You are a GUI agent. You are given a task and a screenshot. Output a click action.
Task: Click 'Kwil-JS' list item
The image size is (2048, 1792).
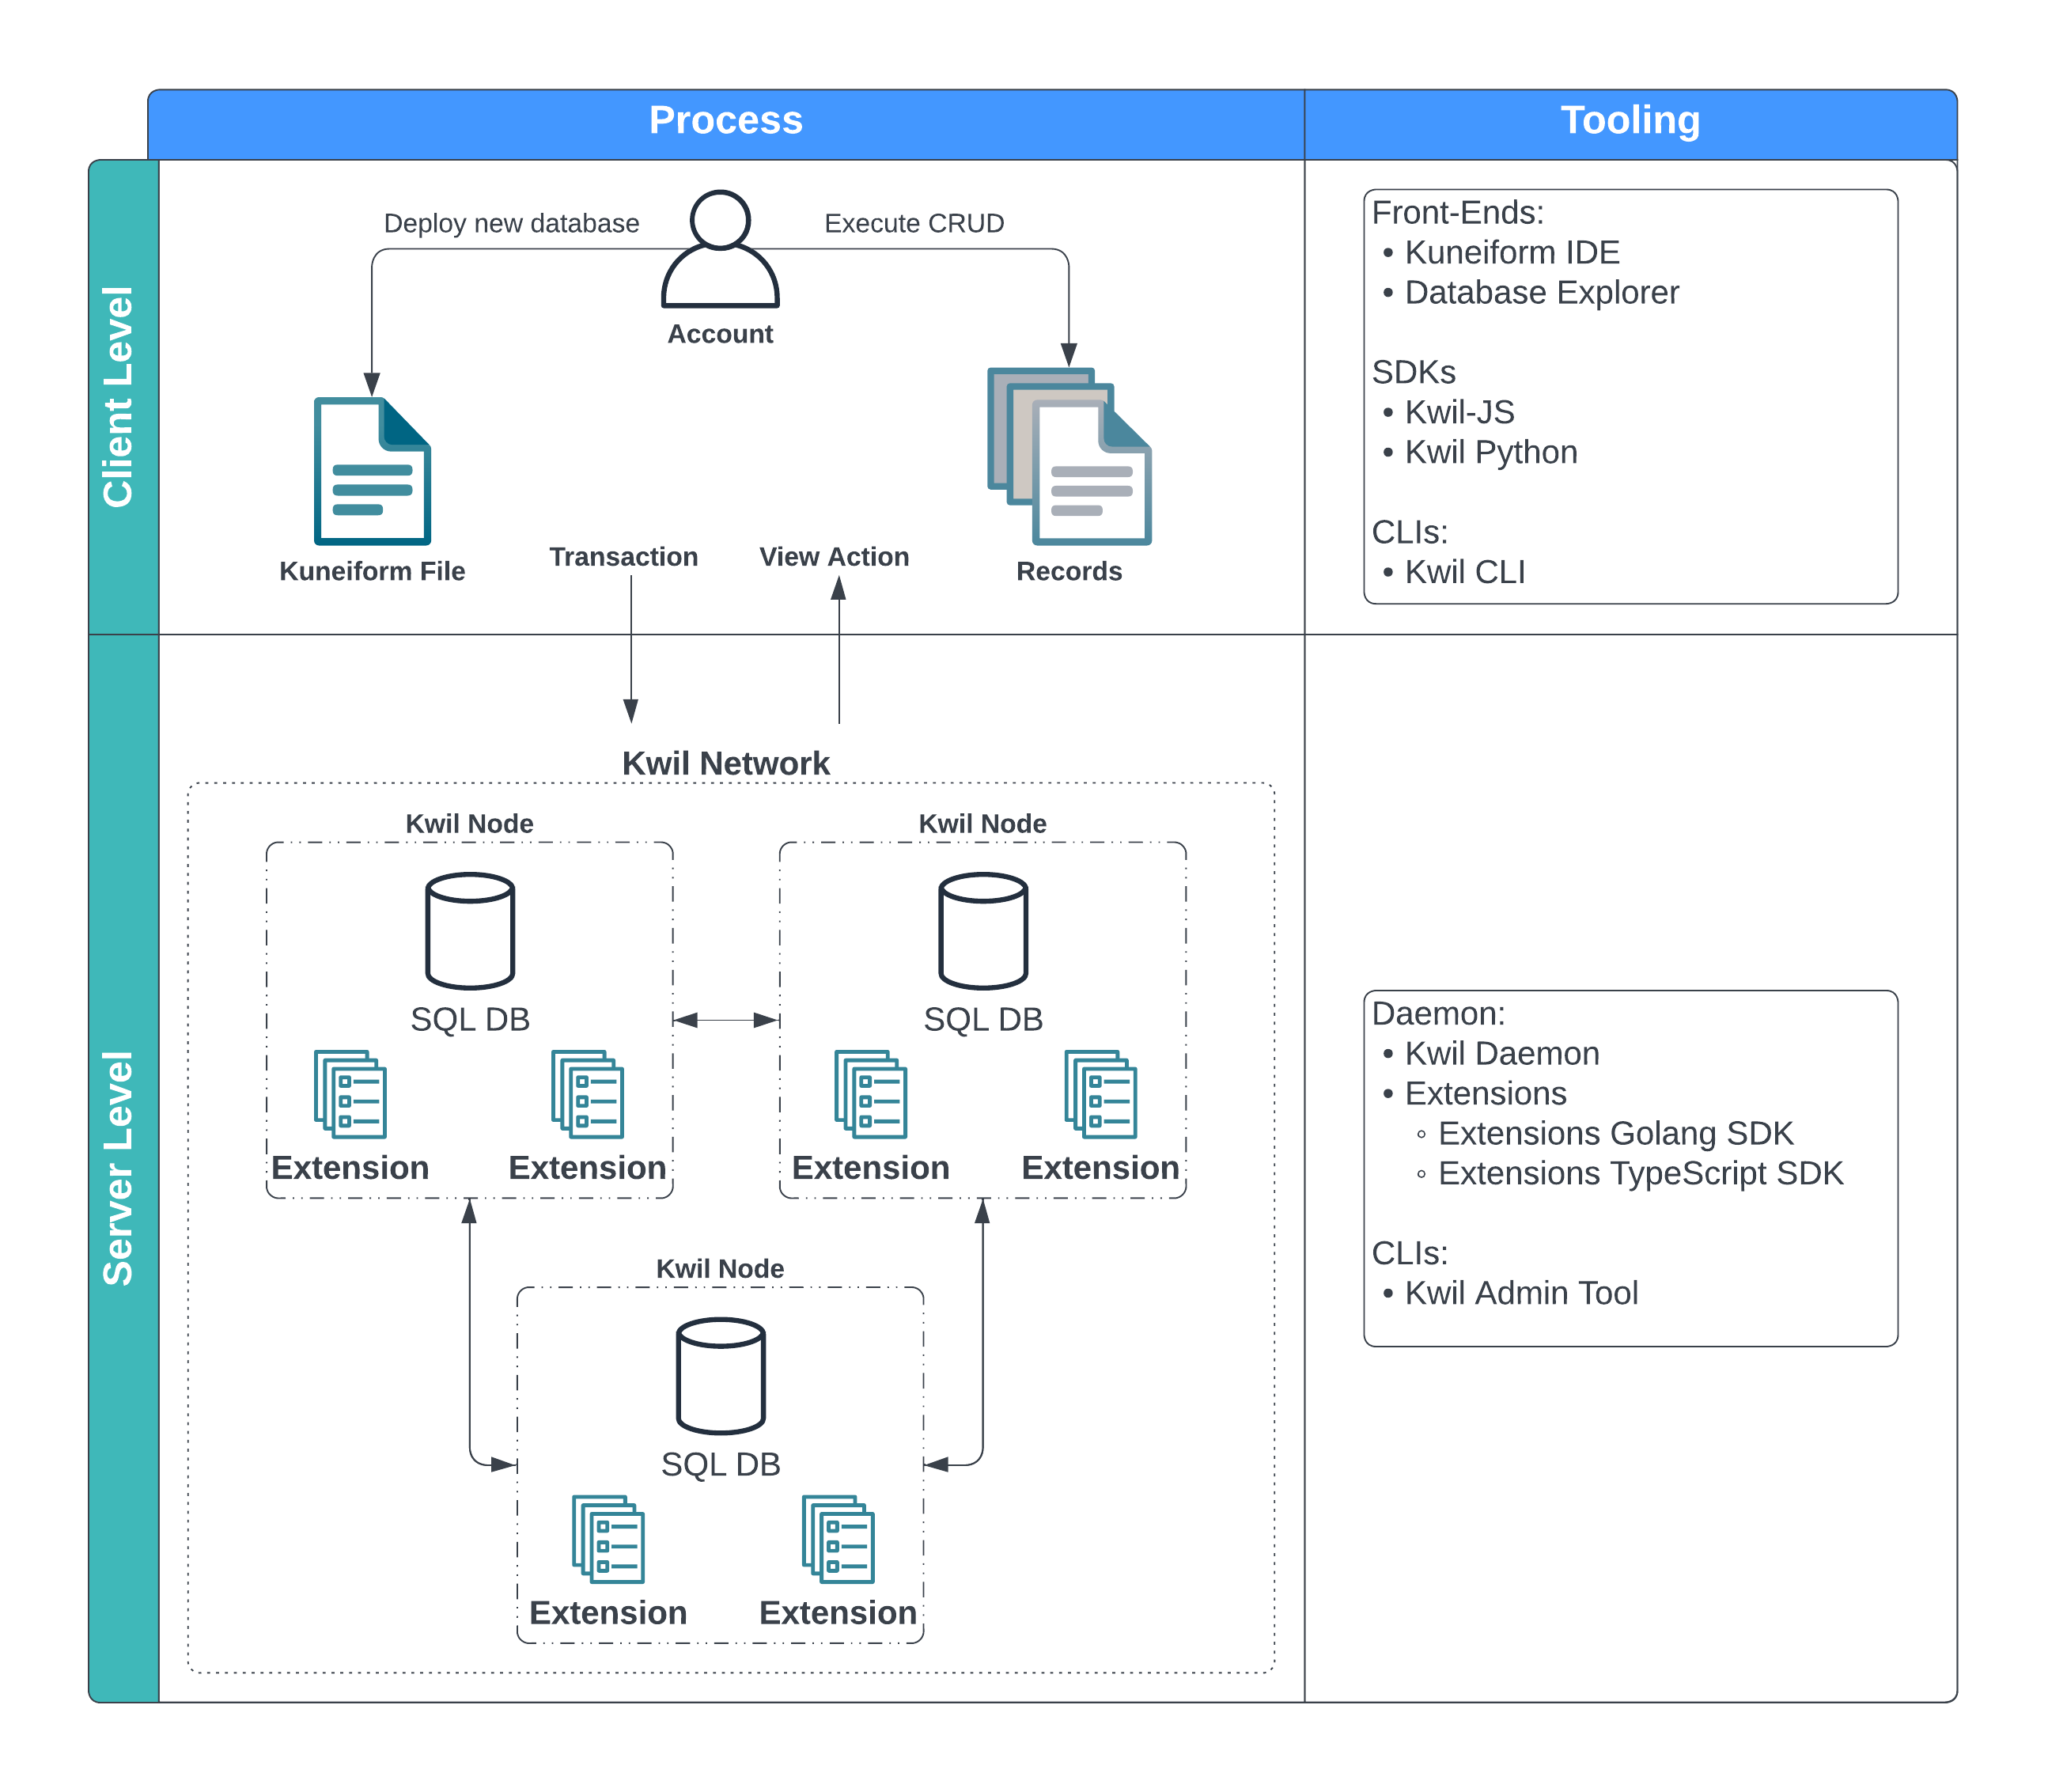[x=1459, y=412]
